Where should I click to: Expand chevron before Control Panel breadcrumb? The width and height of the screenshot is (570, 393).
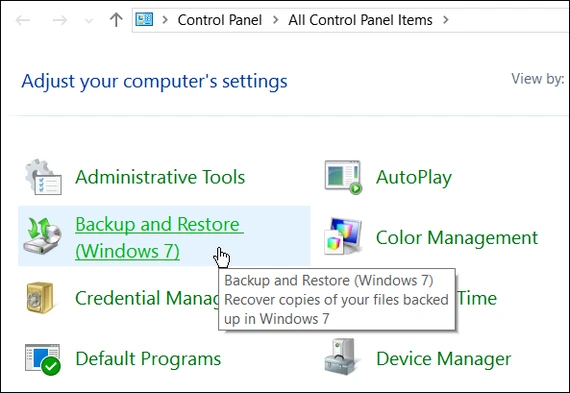point(165,20)
